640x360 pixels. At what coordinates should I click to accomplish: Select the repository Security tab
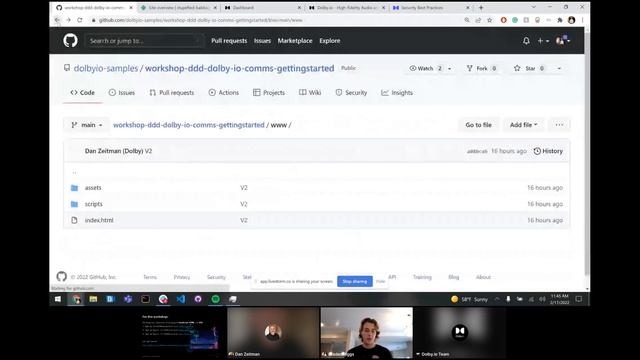point(351,93)
